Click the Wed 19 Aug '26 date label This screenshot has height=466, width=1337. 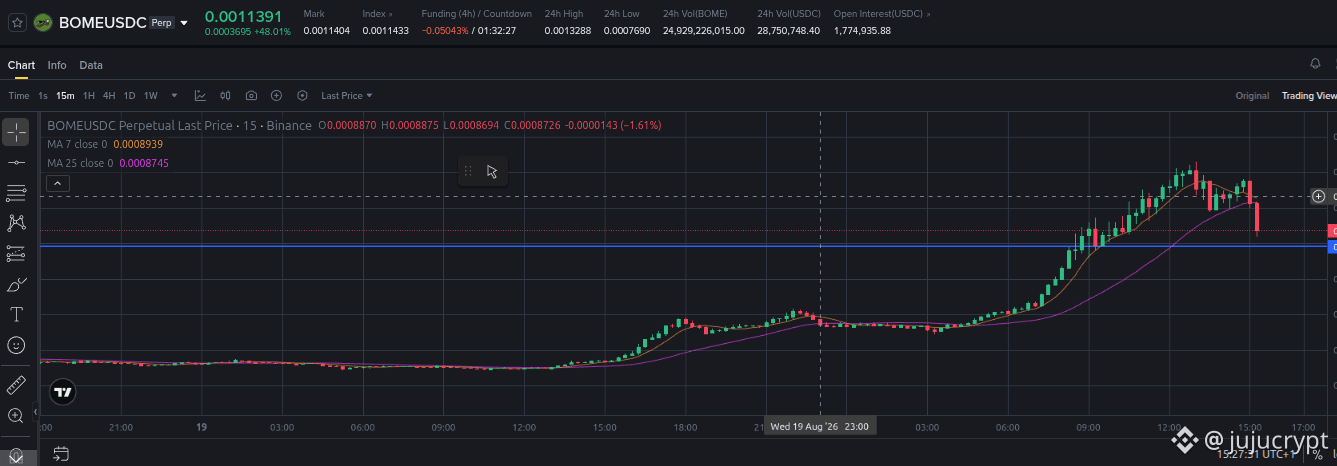[819, 426]
